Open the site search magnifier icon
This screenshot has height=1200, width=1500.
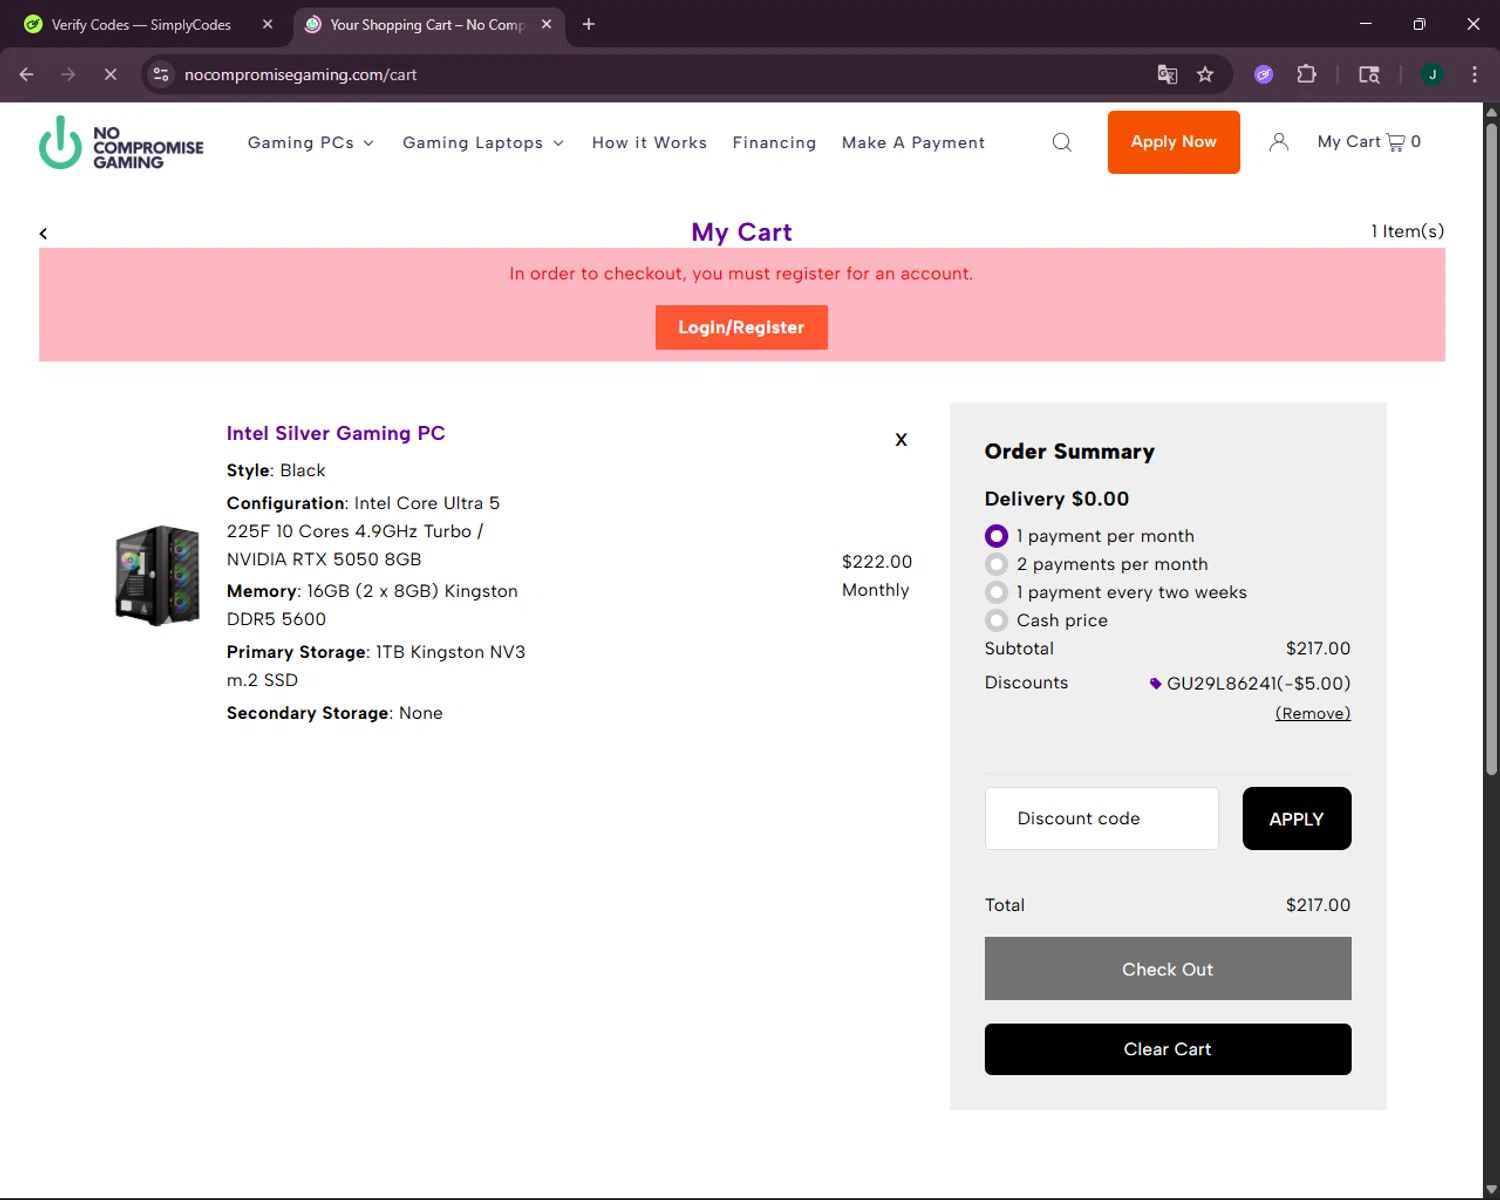coord(1062,142)
